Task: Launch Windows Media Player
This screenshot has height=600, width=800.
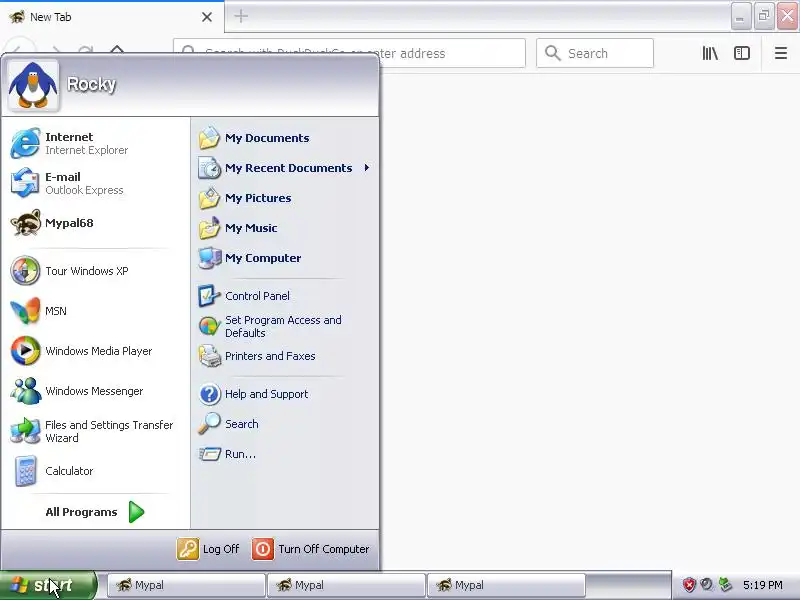Action: [95, 351]
